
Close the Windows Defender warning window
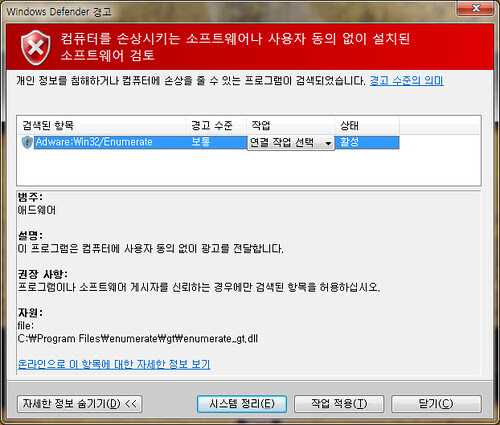tap(476, 8)
